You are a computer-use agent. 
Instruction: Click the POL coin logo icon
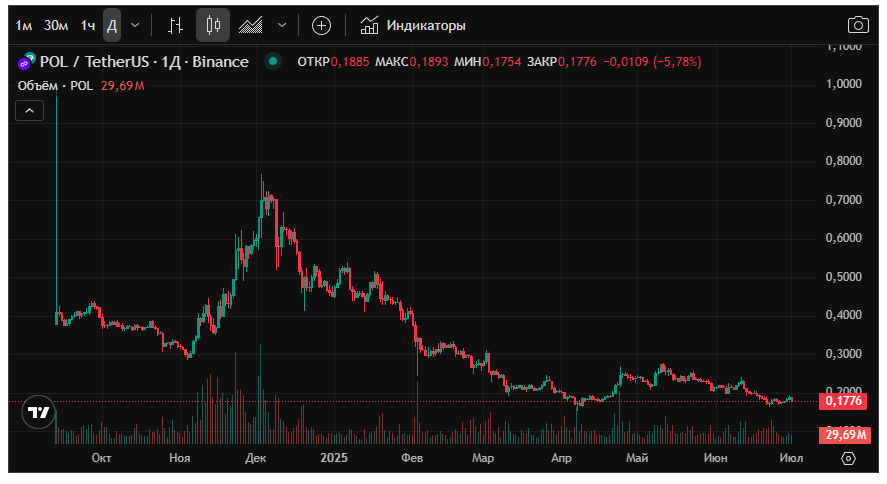pyautogui.click(x=27, y=61)
